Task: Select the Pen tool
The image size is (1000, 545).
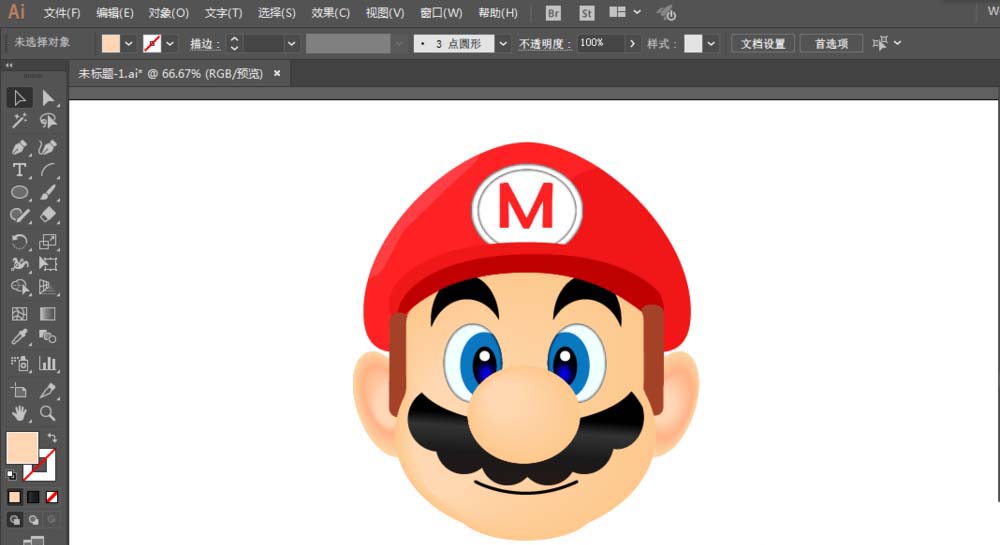Action: (x=19, y=147)
